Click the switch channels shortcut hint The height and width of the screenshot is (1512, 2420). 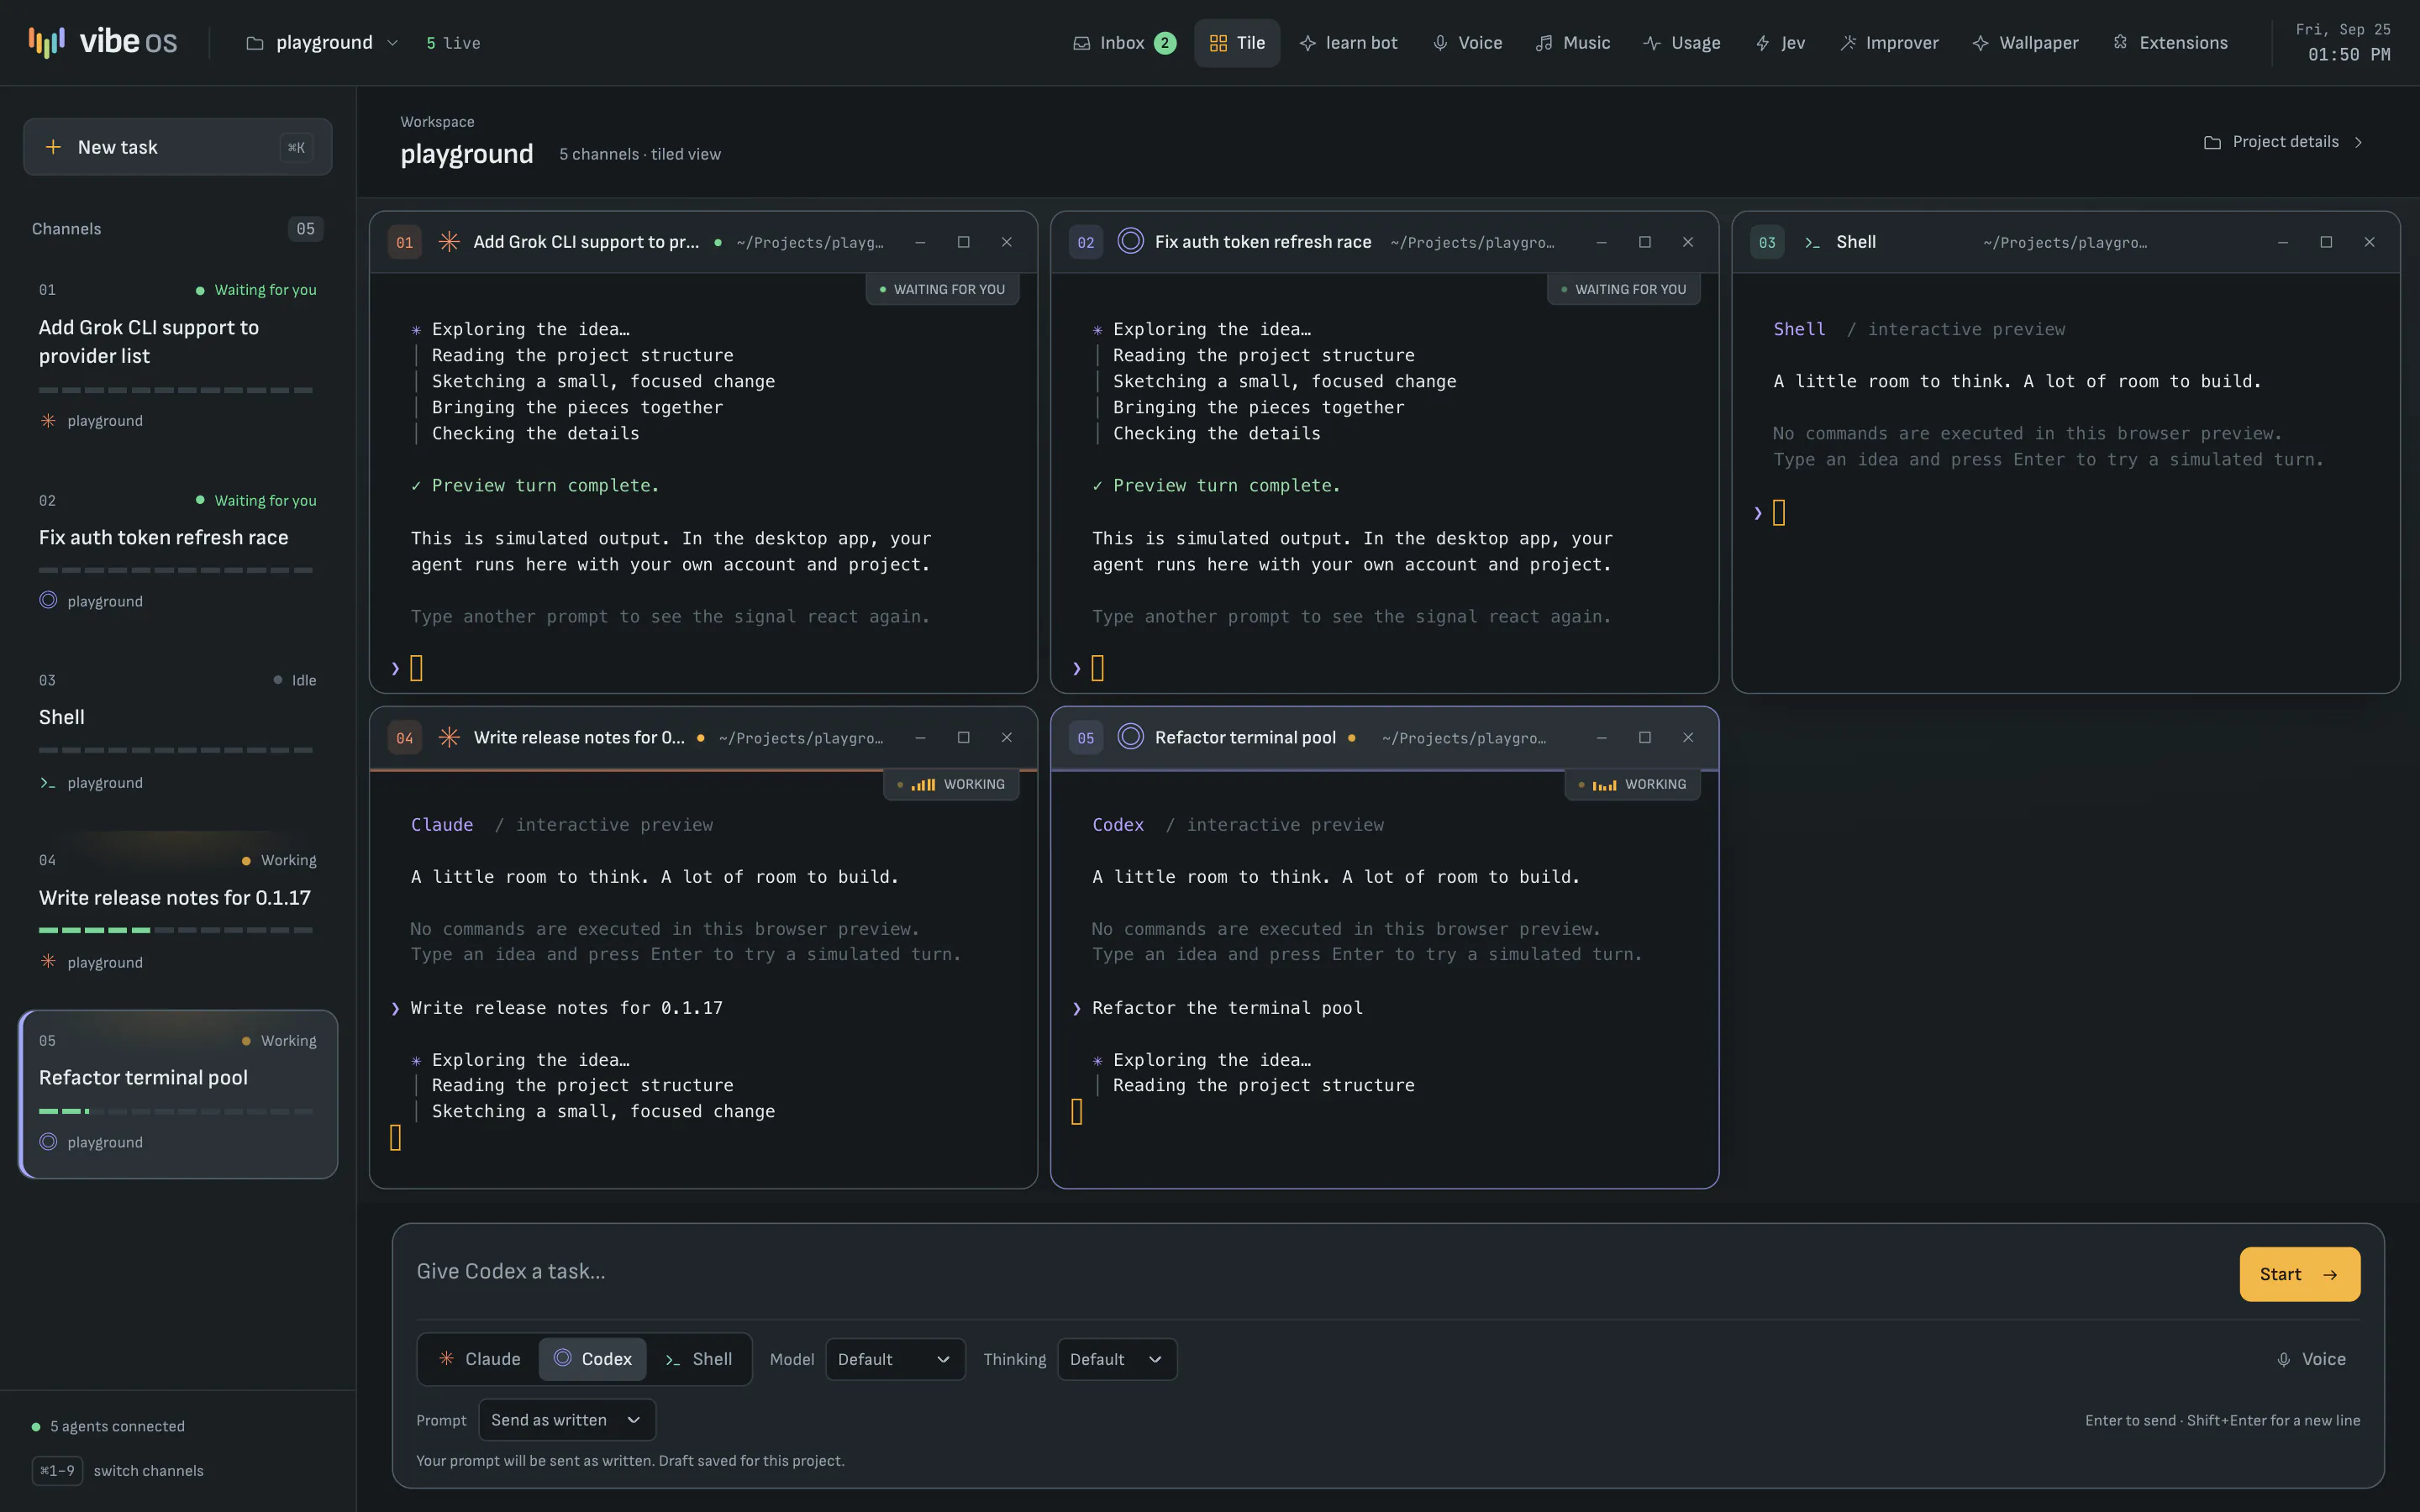click(118, 1471)
